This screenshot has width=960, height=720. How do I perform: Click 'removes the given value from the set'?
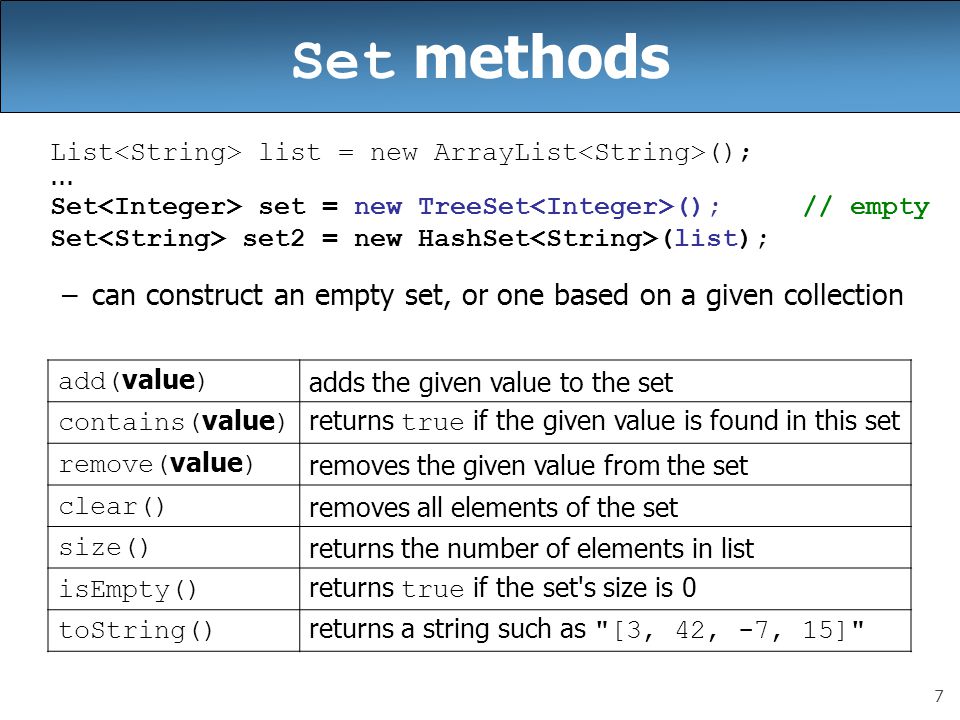[x=528, y=466]
